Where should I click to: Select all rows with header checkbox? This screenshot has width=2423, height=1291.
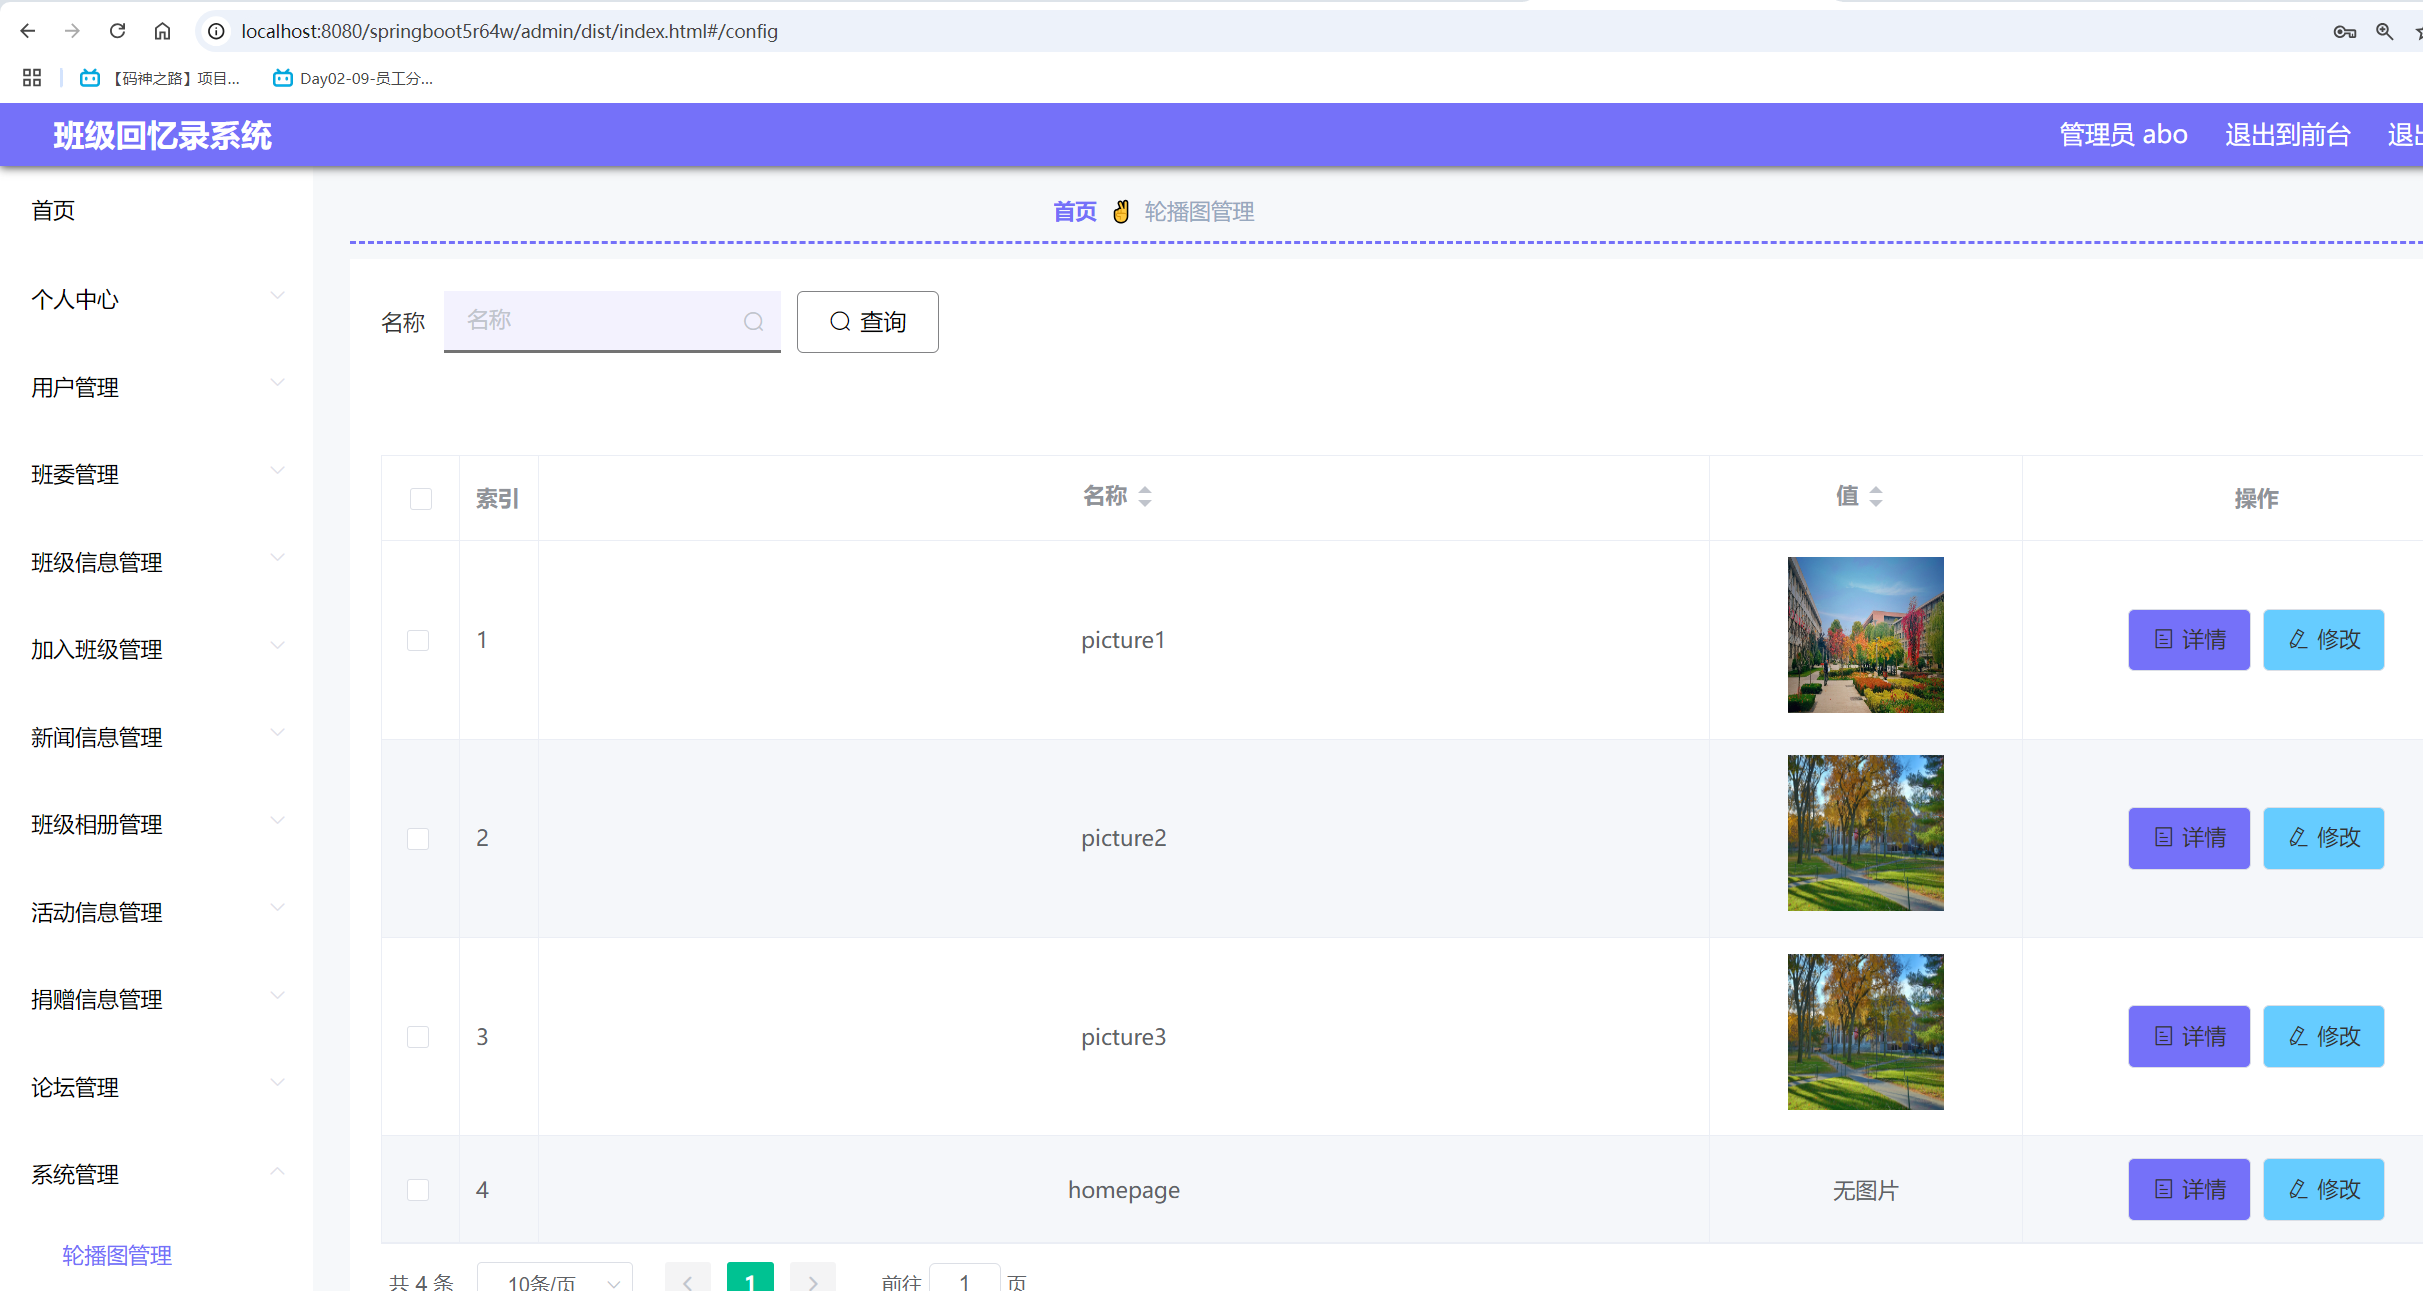421,499
